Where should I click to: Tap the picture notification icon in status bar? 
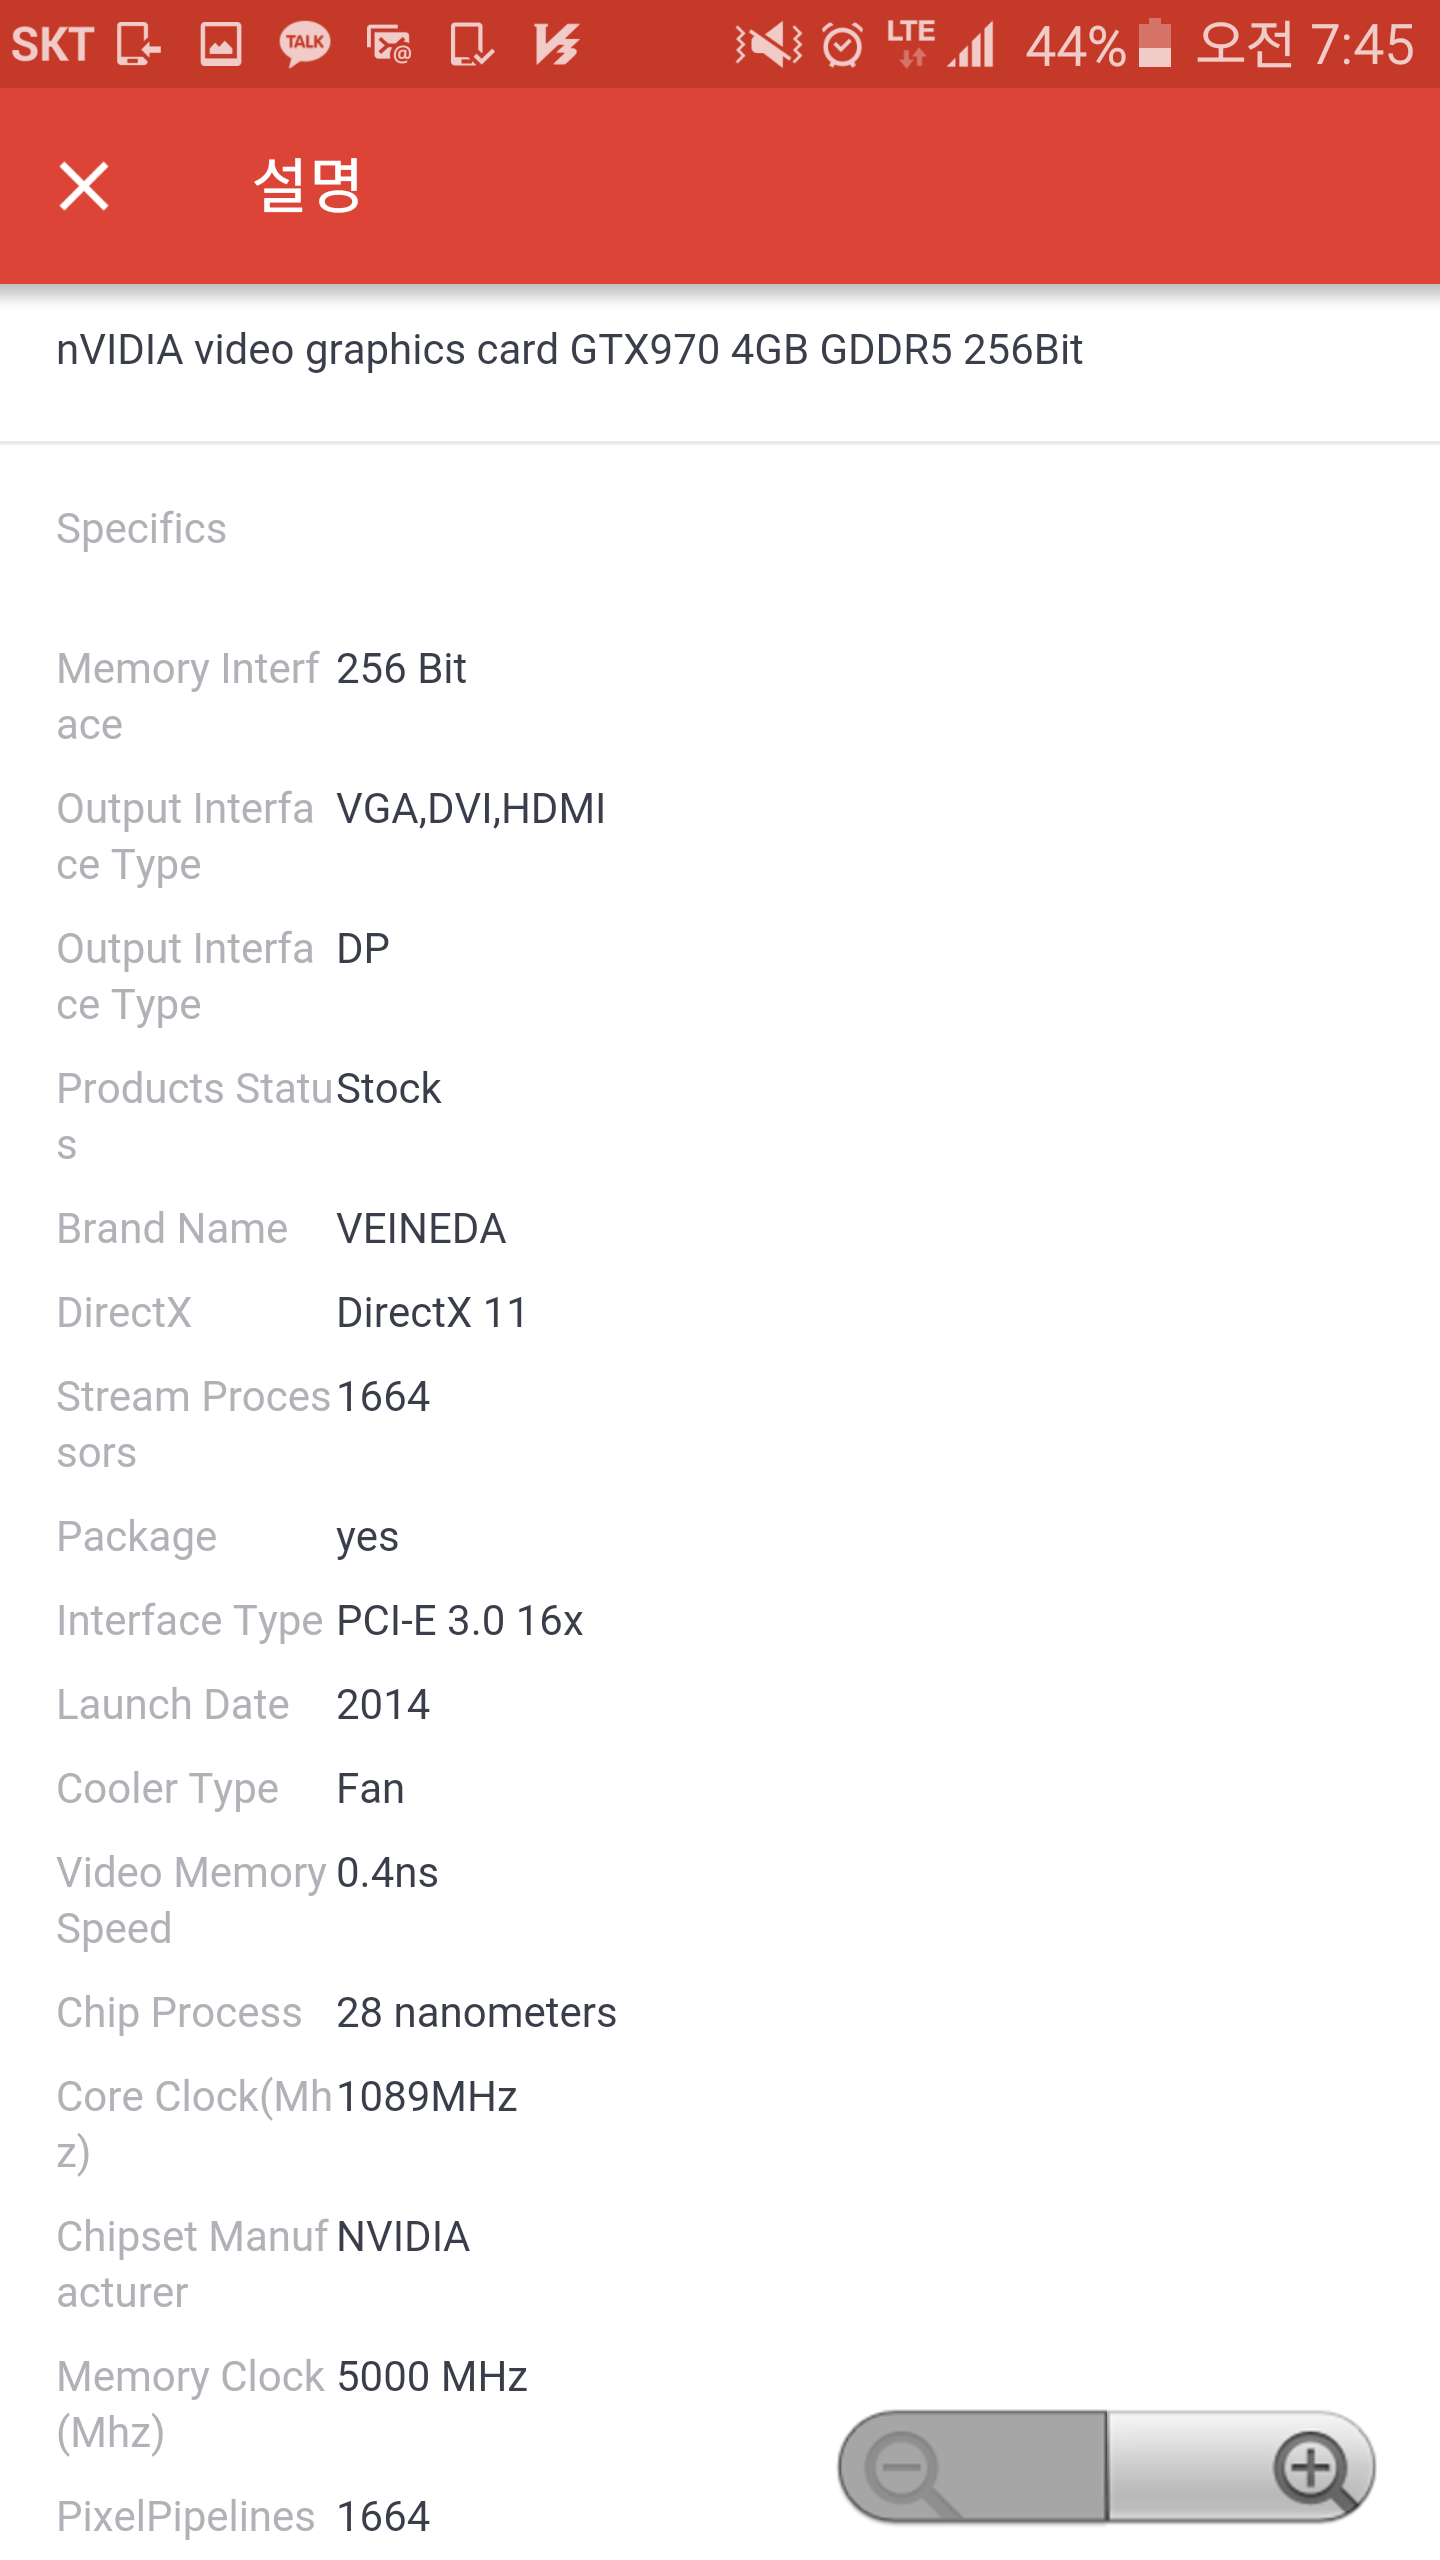tap(220, 44)
